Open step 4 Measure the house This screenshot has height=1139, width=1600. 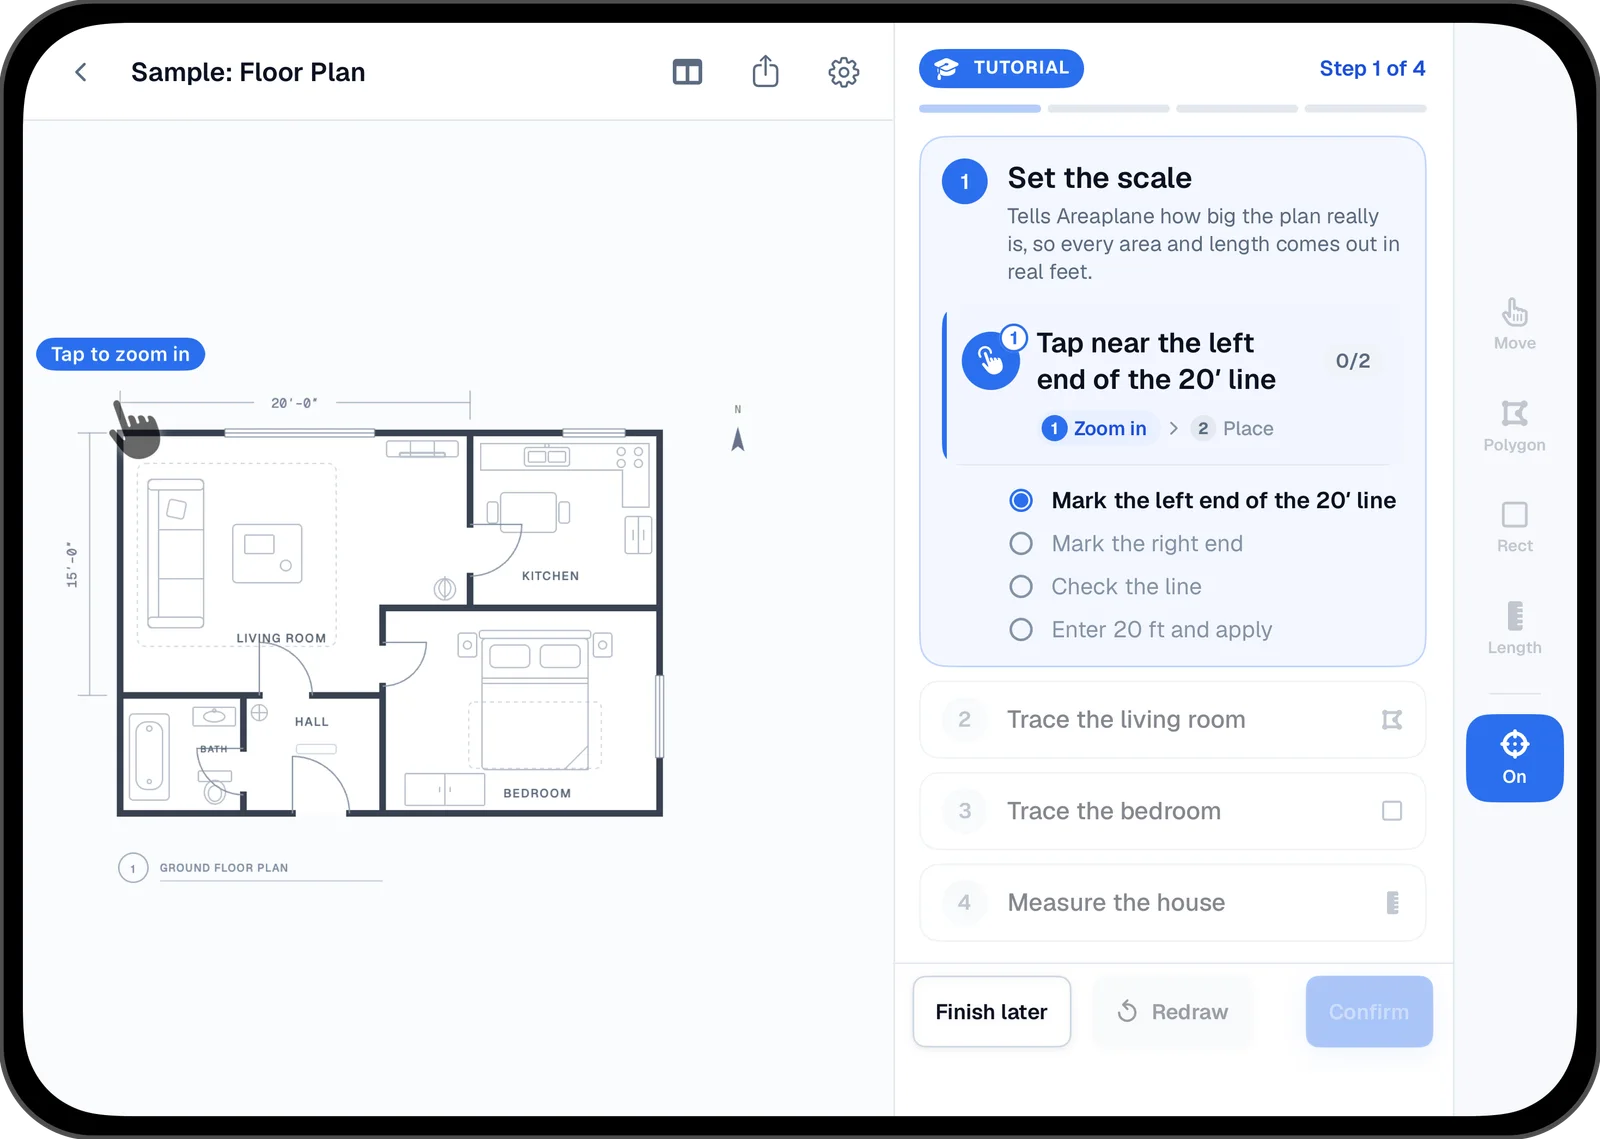point(1172,903)
